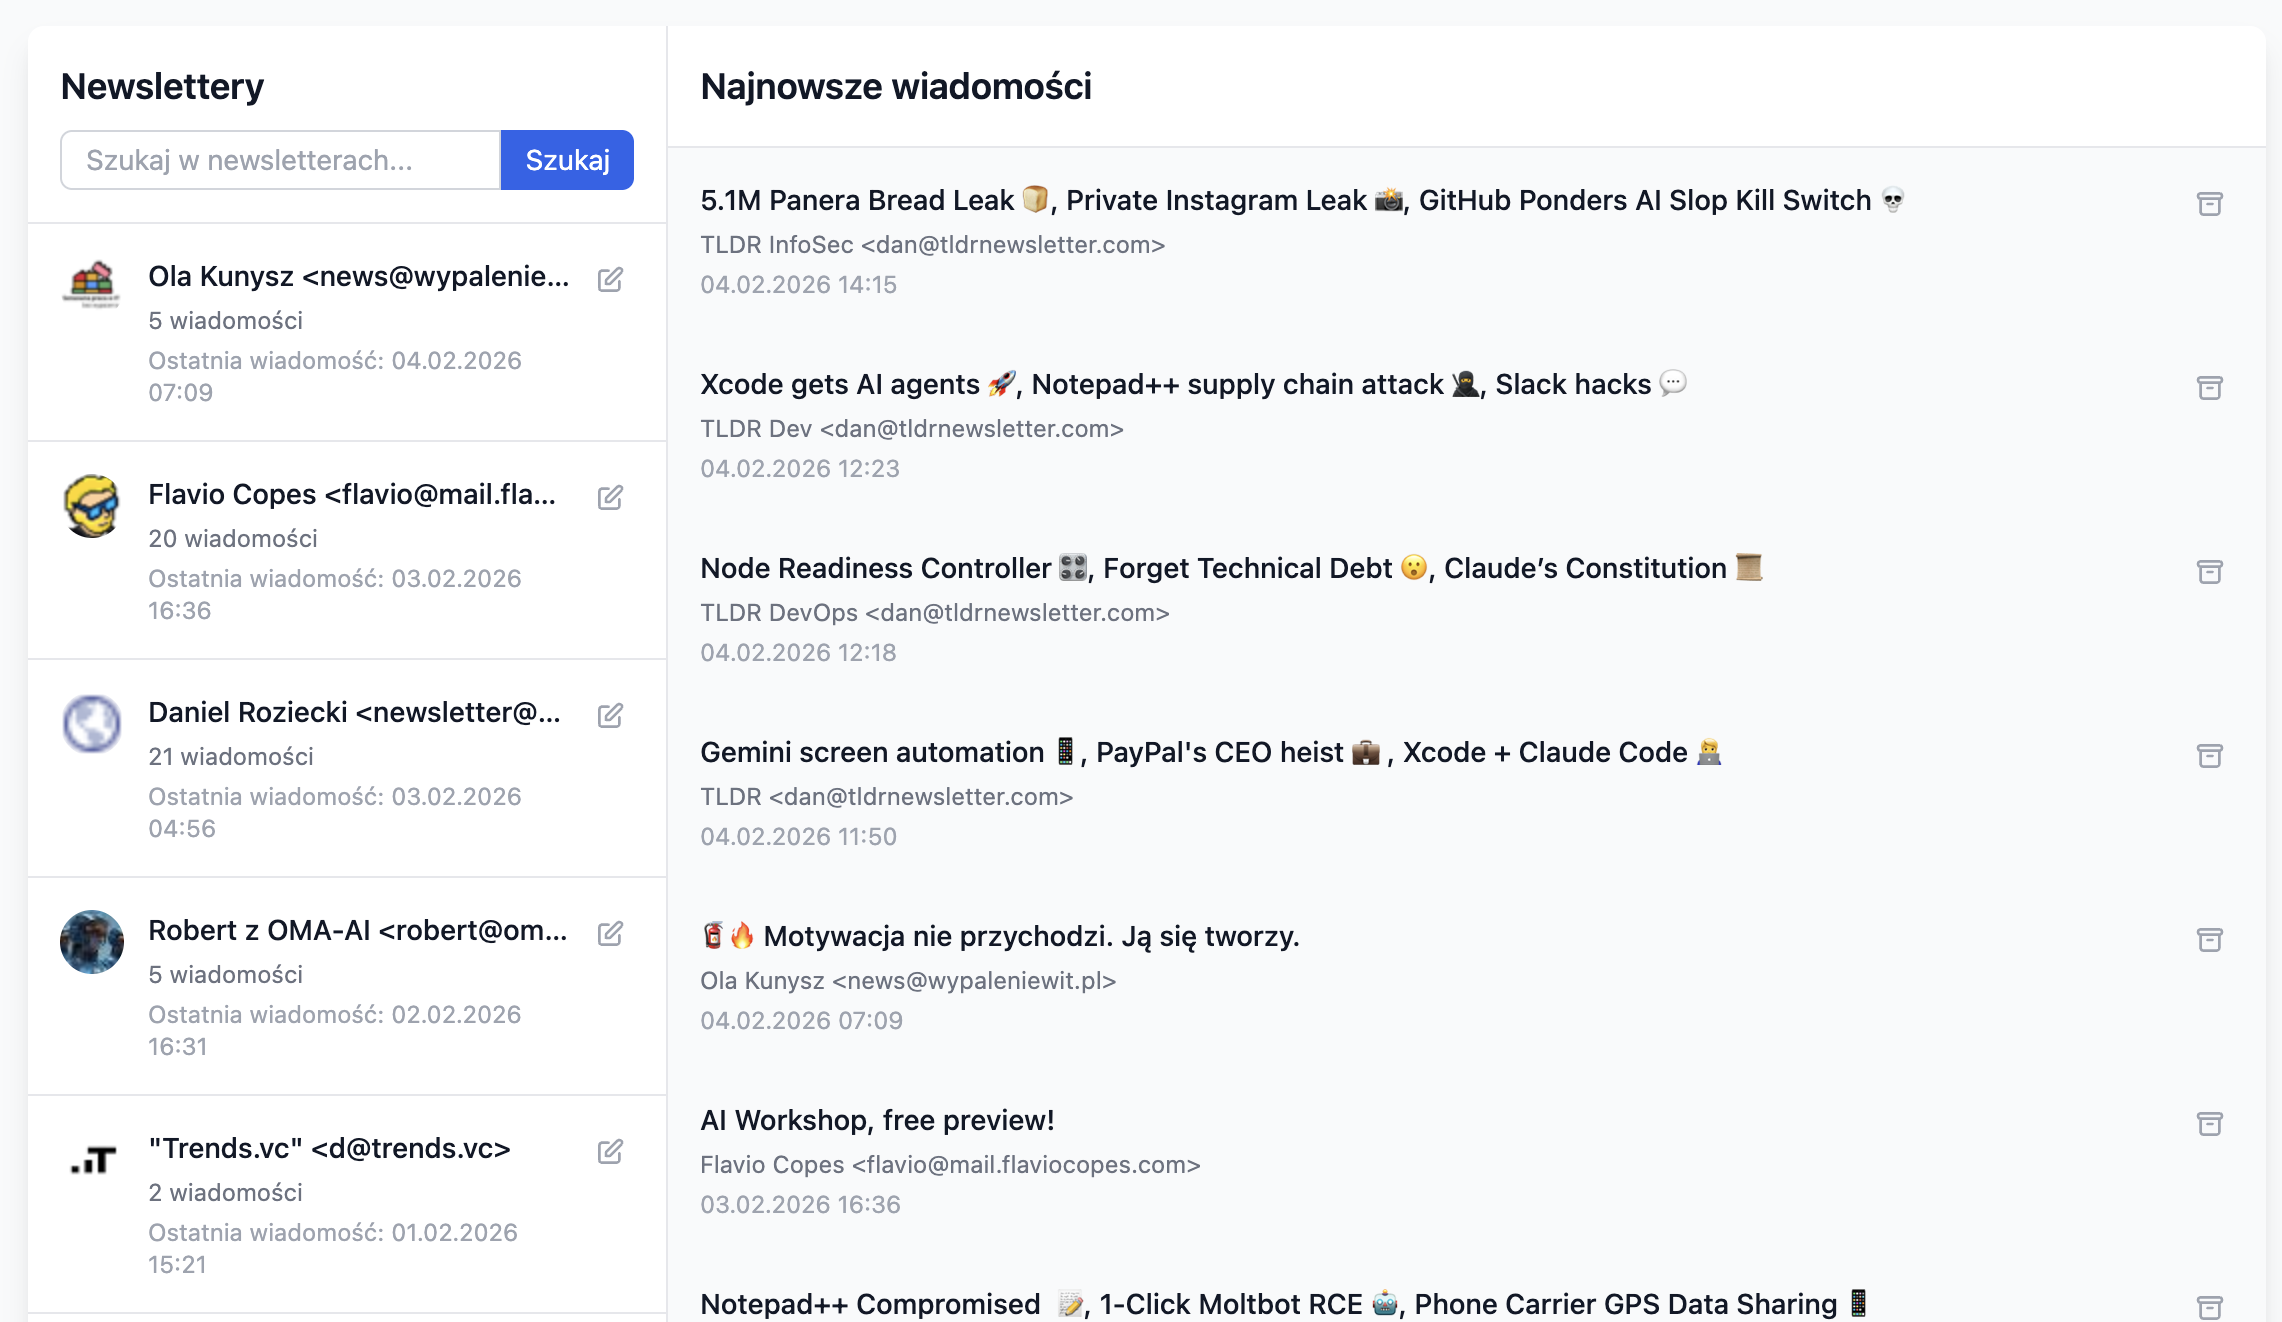Click sender 'TLDR DevOps <dan@tldrnewsletter.com>'

(x=935, y=613)
